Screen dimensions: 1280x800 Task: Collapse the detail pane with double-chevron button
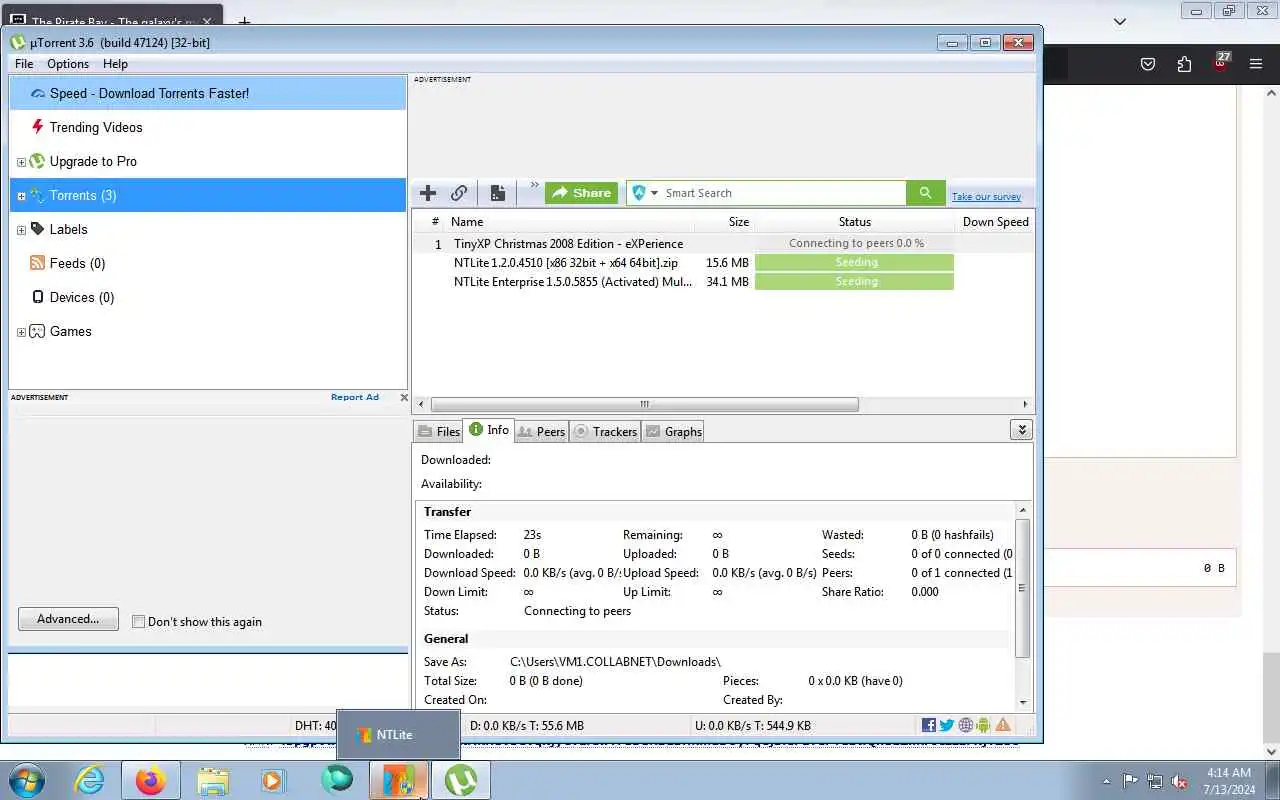1021,430
